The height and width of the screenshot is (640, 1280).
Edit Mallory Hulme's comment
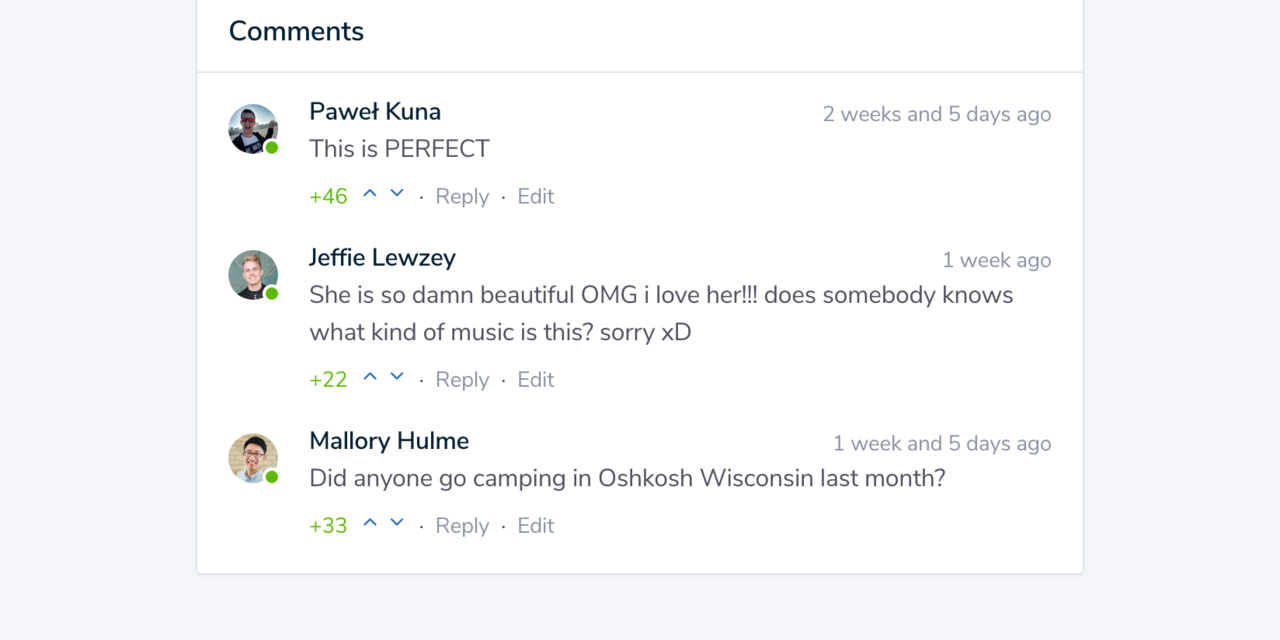click(x=535, y=526)
